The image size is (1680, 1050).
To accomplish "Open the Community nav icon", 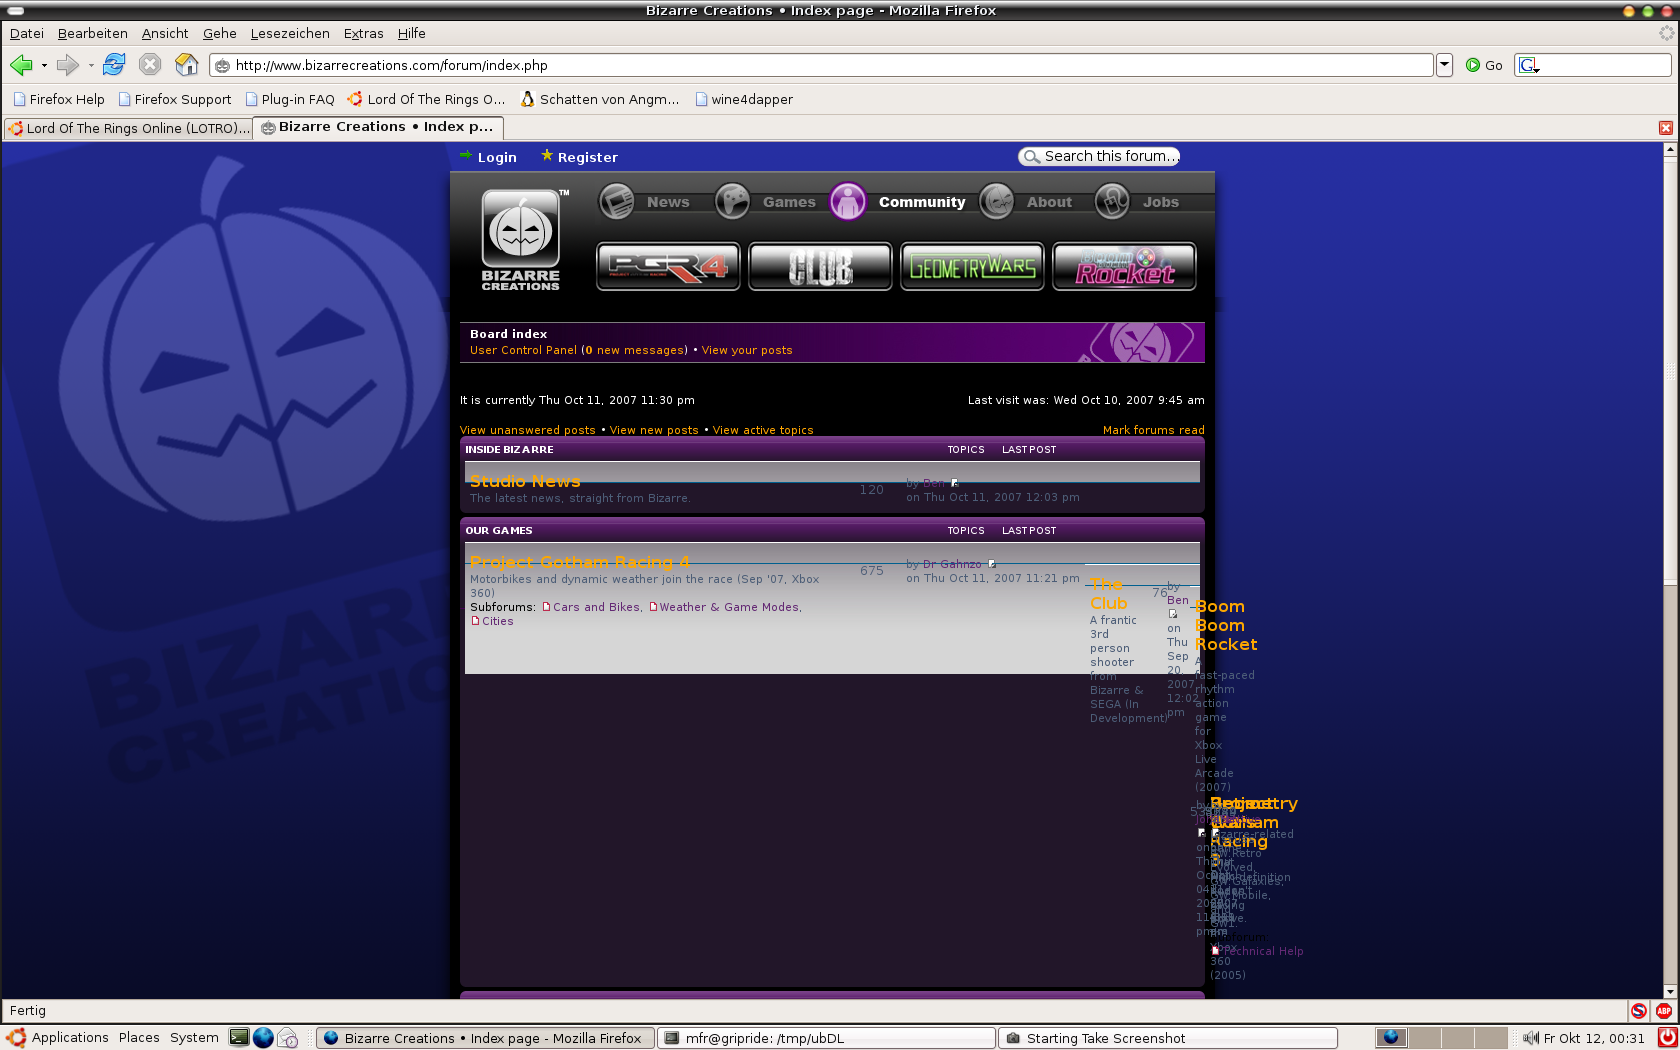I will tap(848, 201).
